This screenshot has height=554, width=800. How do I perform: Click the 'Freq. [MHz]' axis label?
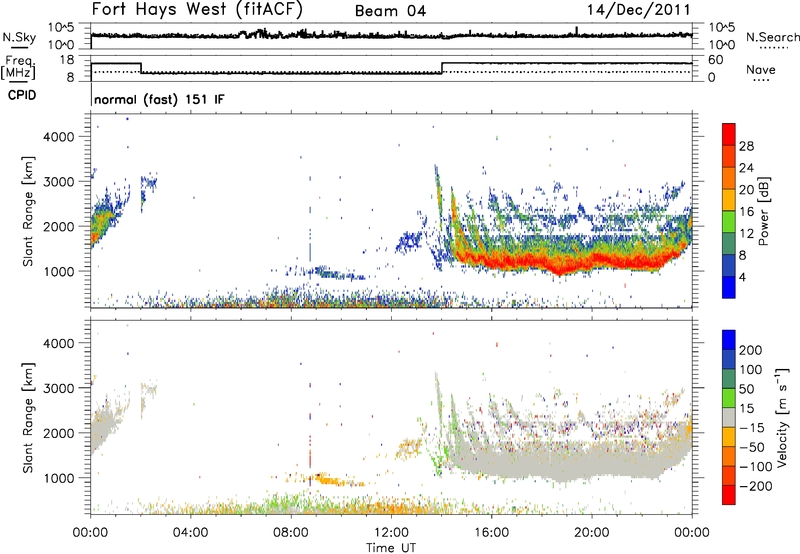pos(18,68)
